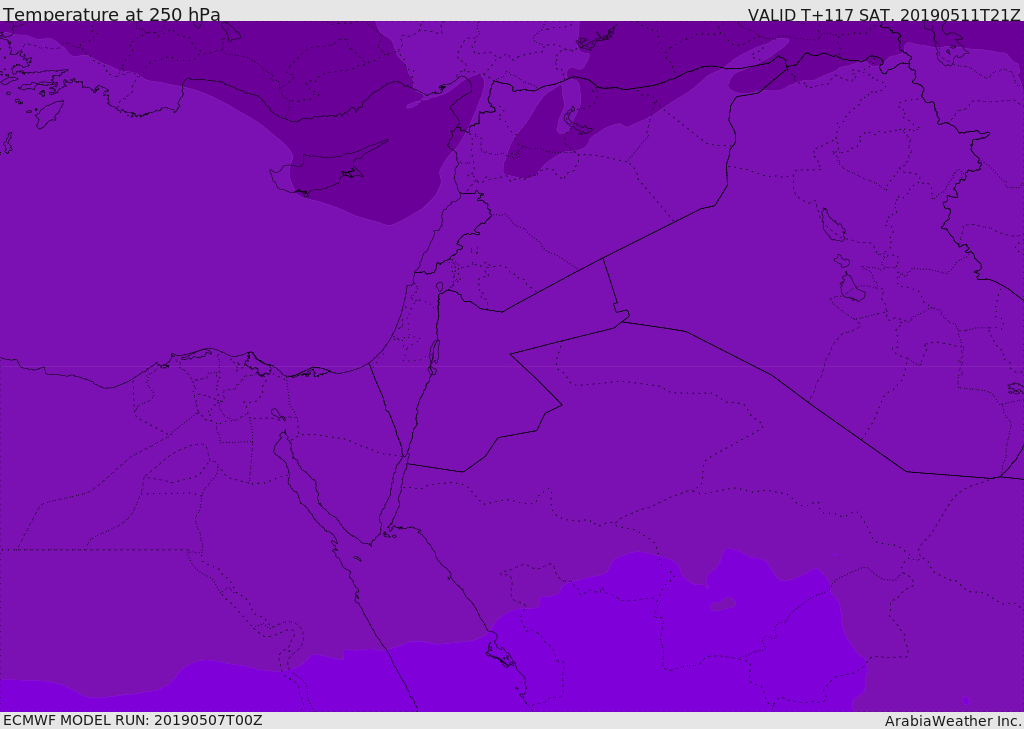Click the 'Temperature at 250 hPa' title text
The image size is (1024, 729).
pyautogui.click(x=112, y=14)
